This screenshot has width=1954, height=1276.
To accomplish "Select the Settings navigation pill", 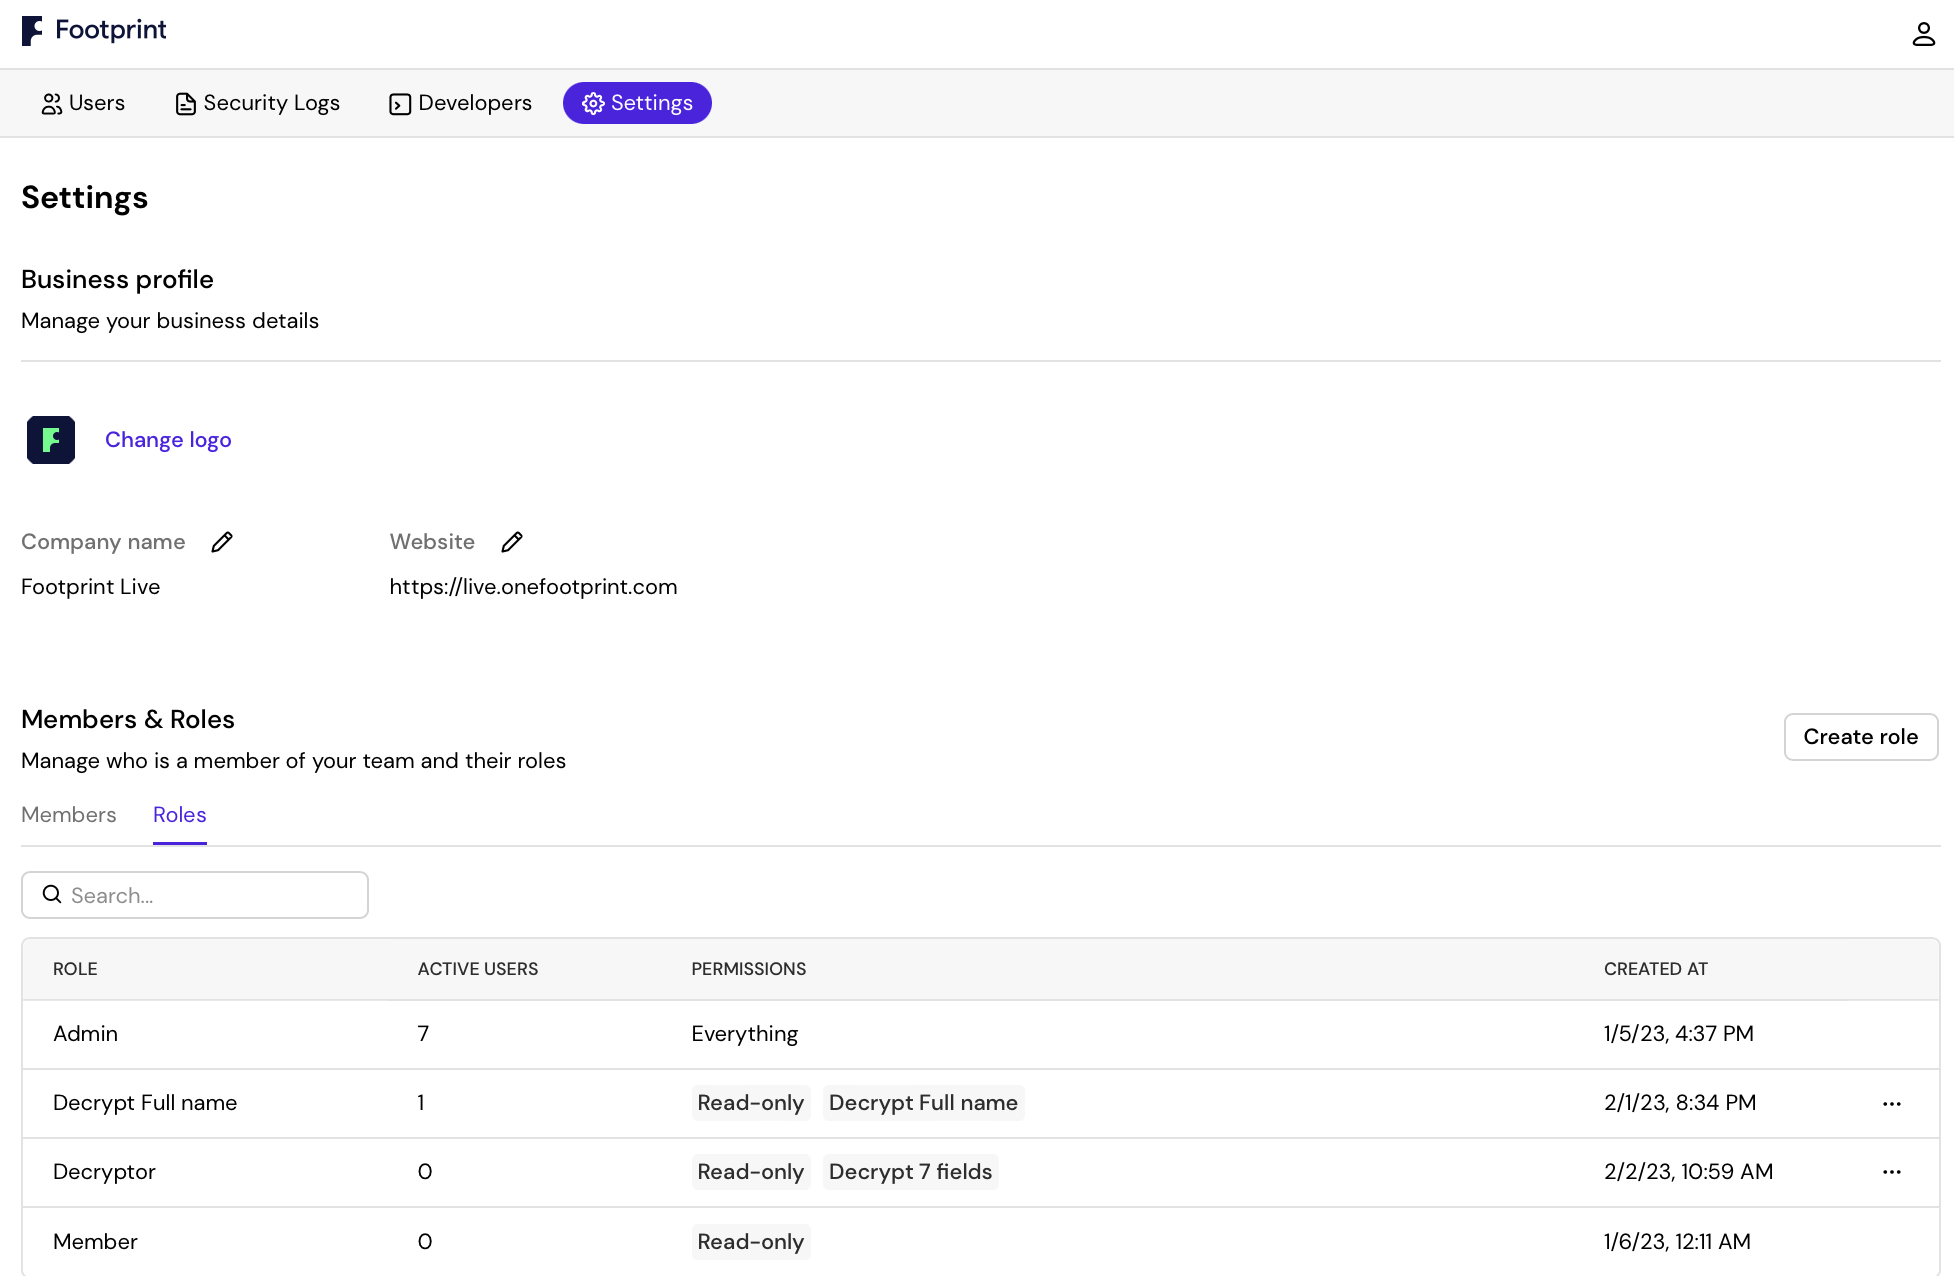I will click(x=637, y=103).
